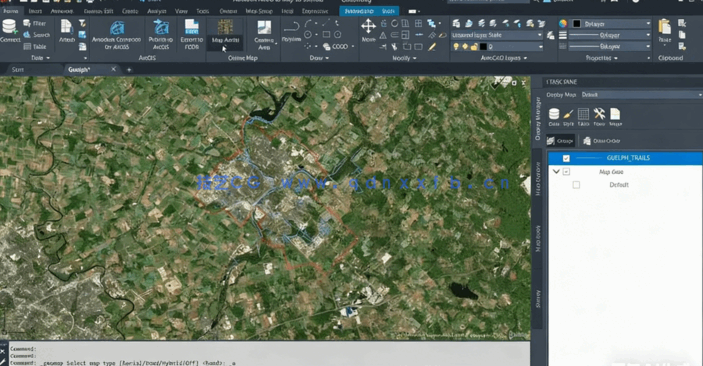The image size is (703, 366).
Task: Toggle the layer lock icon
Action: [x=474, y=46]
